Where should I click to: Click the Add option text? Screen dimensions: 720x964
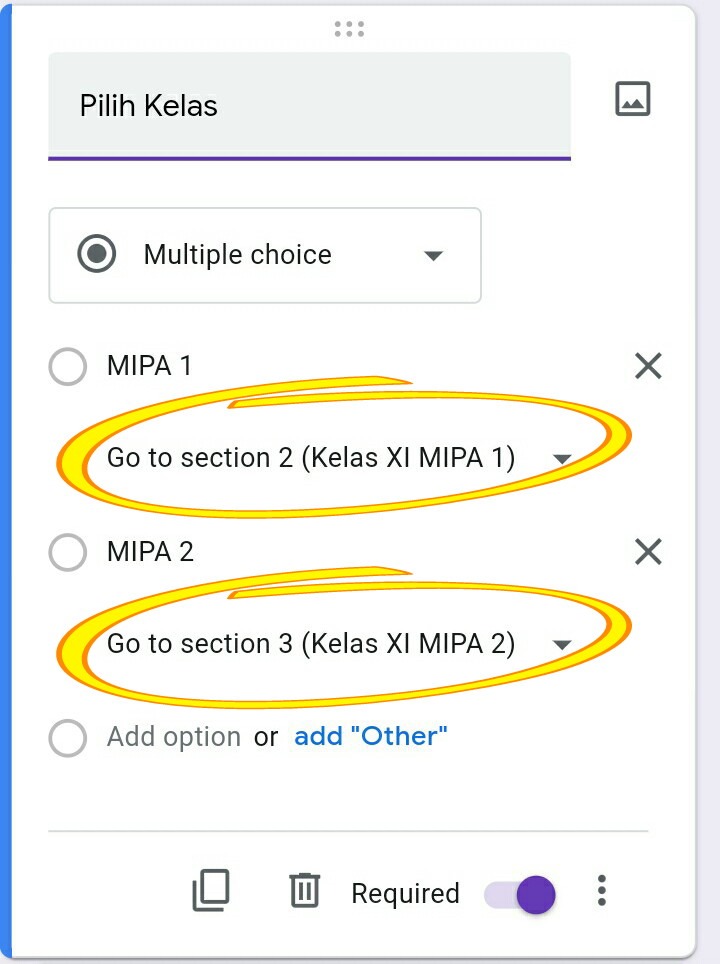click(x=174, y=738)
